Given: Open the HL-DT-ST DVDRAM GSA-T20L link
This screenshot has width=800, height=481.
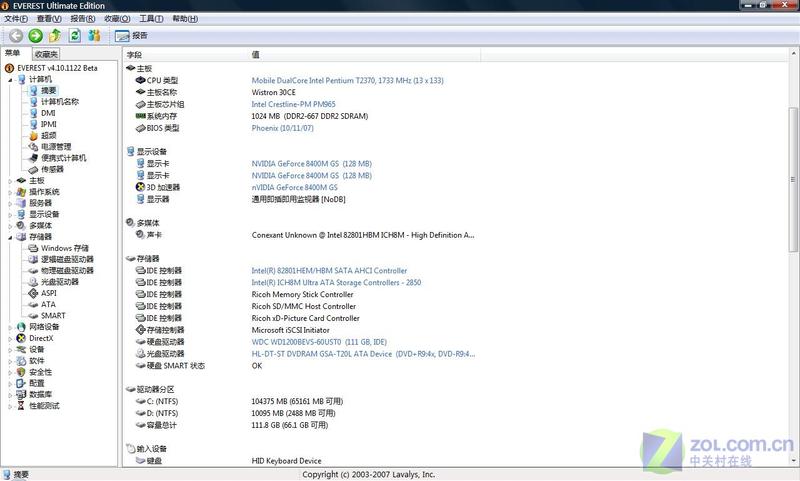Looking at the screenshot, I should pos(363,354).
